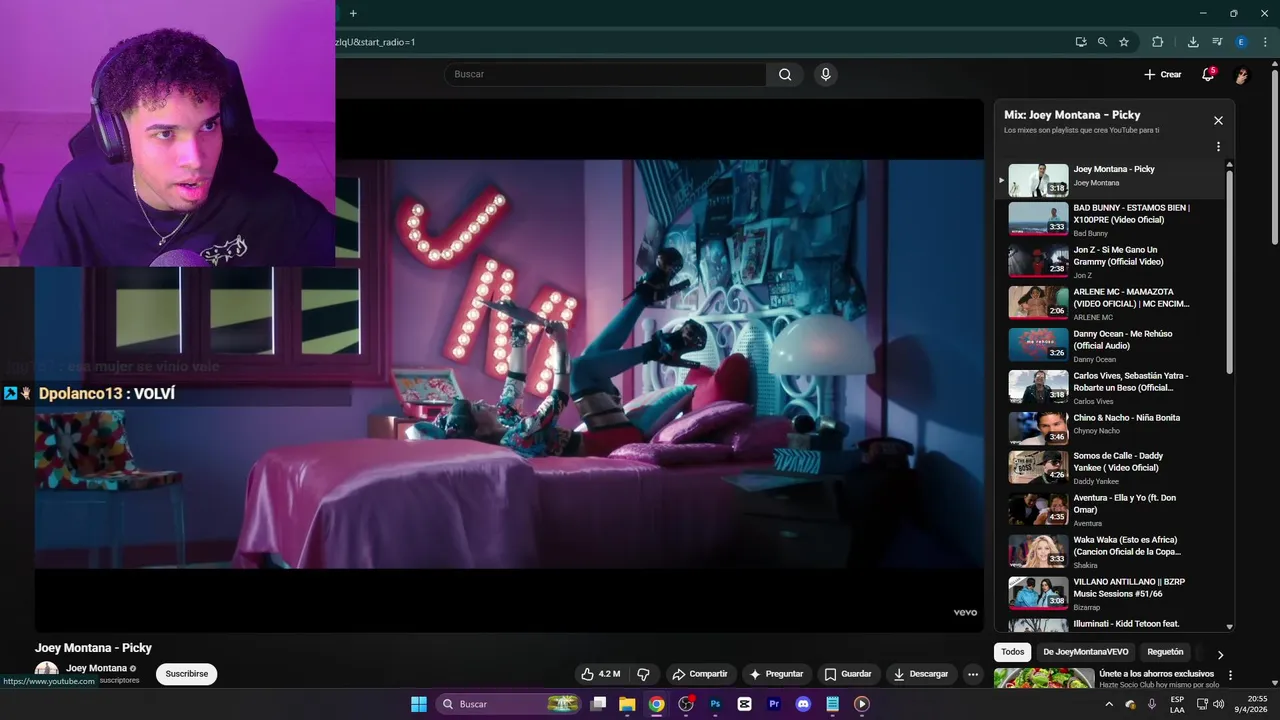Click the Chrome zoom magnifier icon
The image size is (1280, 720).
[x=1102, y=42]
